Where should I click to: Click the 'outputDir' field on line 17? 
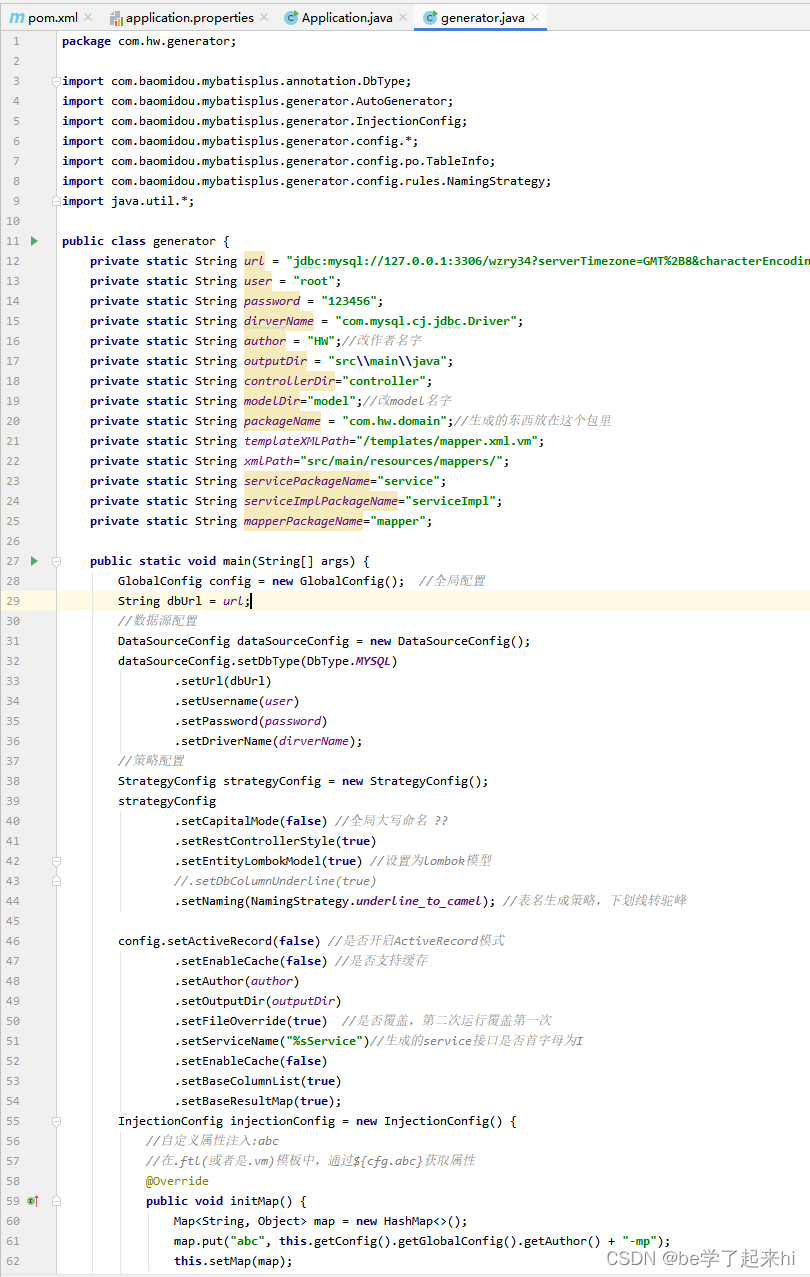[275, 361]
